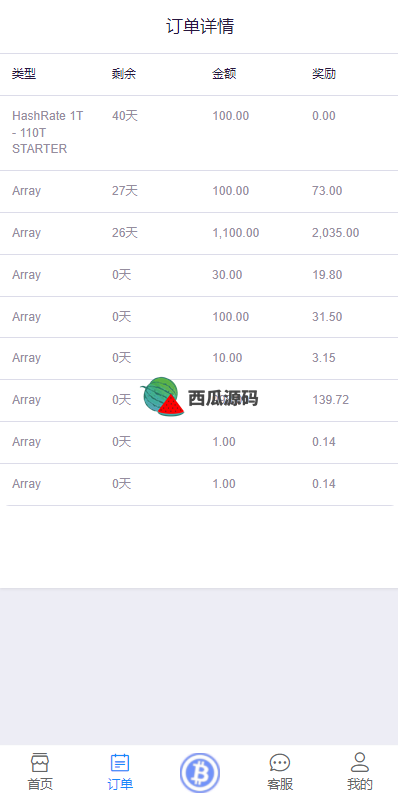Click the 我的 tab label
The image size is (398, 795).
pos(359,784)
